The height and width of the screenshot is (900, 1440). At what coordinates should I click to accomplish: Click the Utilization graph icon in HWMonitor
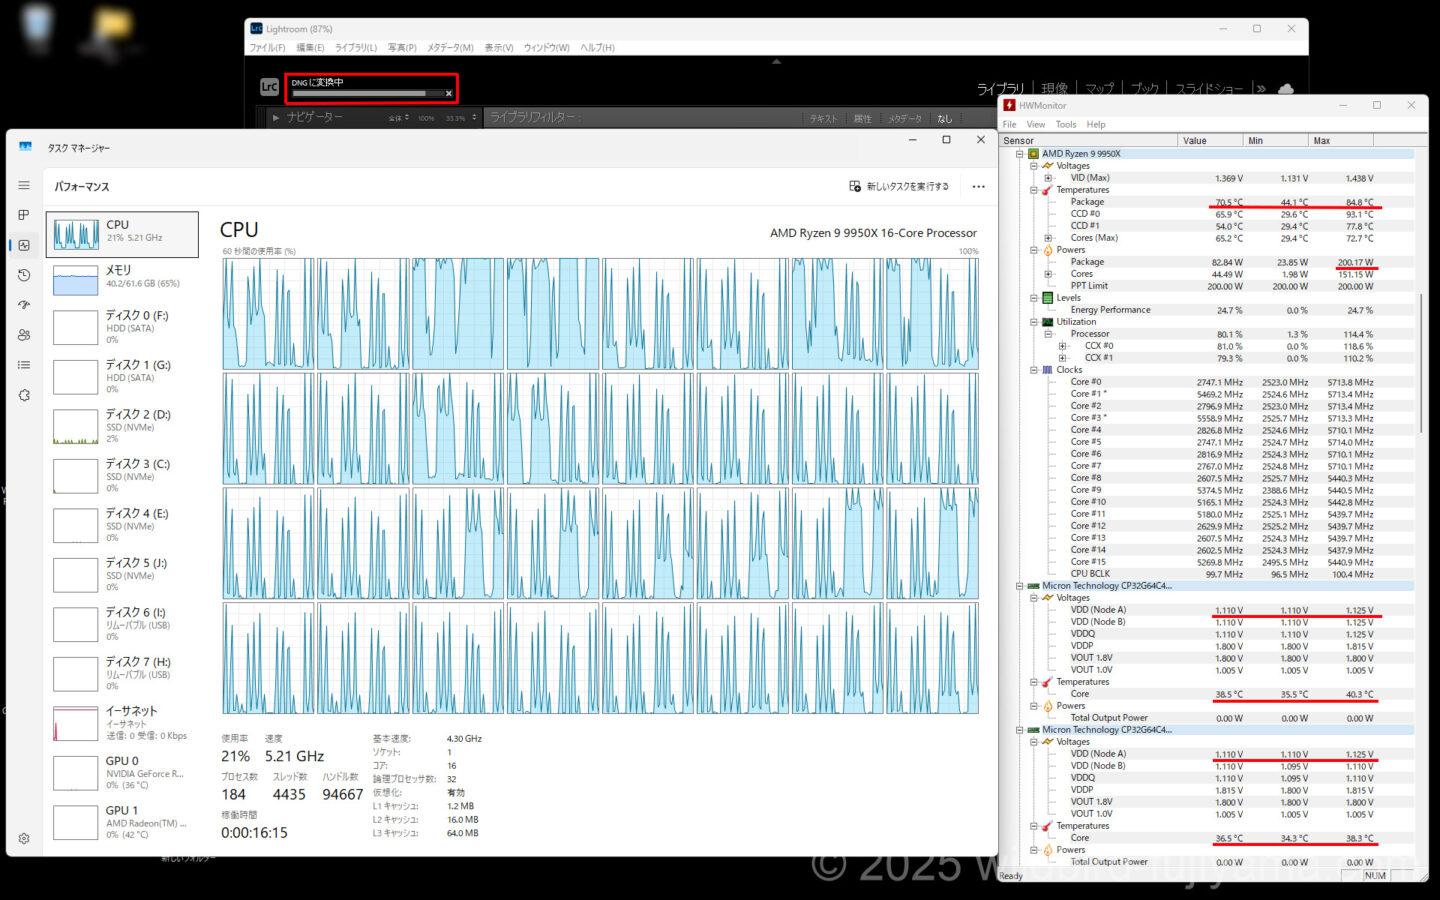coord(1048,322)
